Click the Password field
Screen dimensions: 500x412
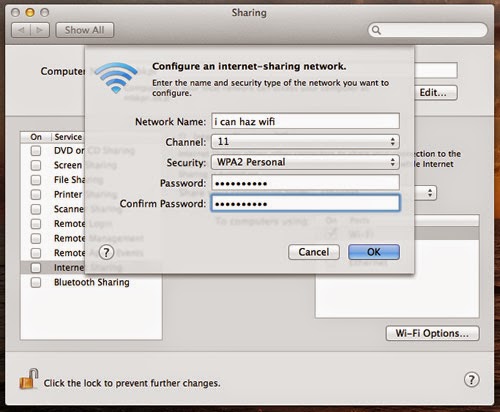pyautogui.click(x=305, y=183)
